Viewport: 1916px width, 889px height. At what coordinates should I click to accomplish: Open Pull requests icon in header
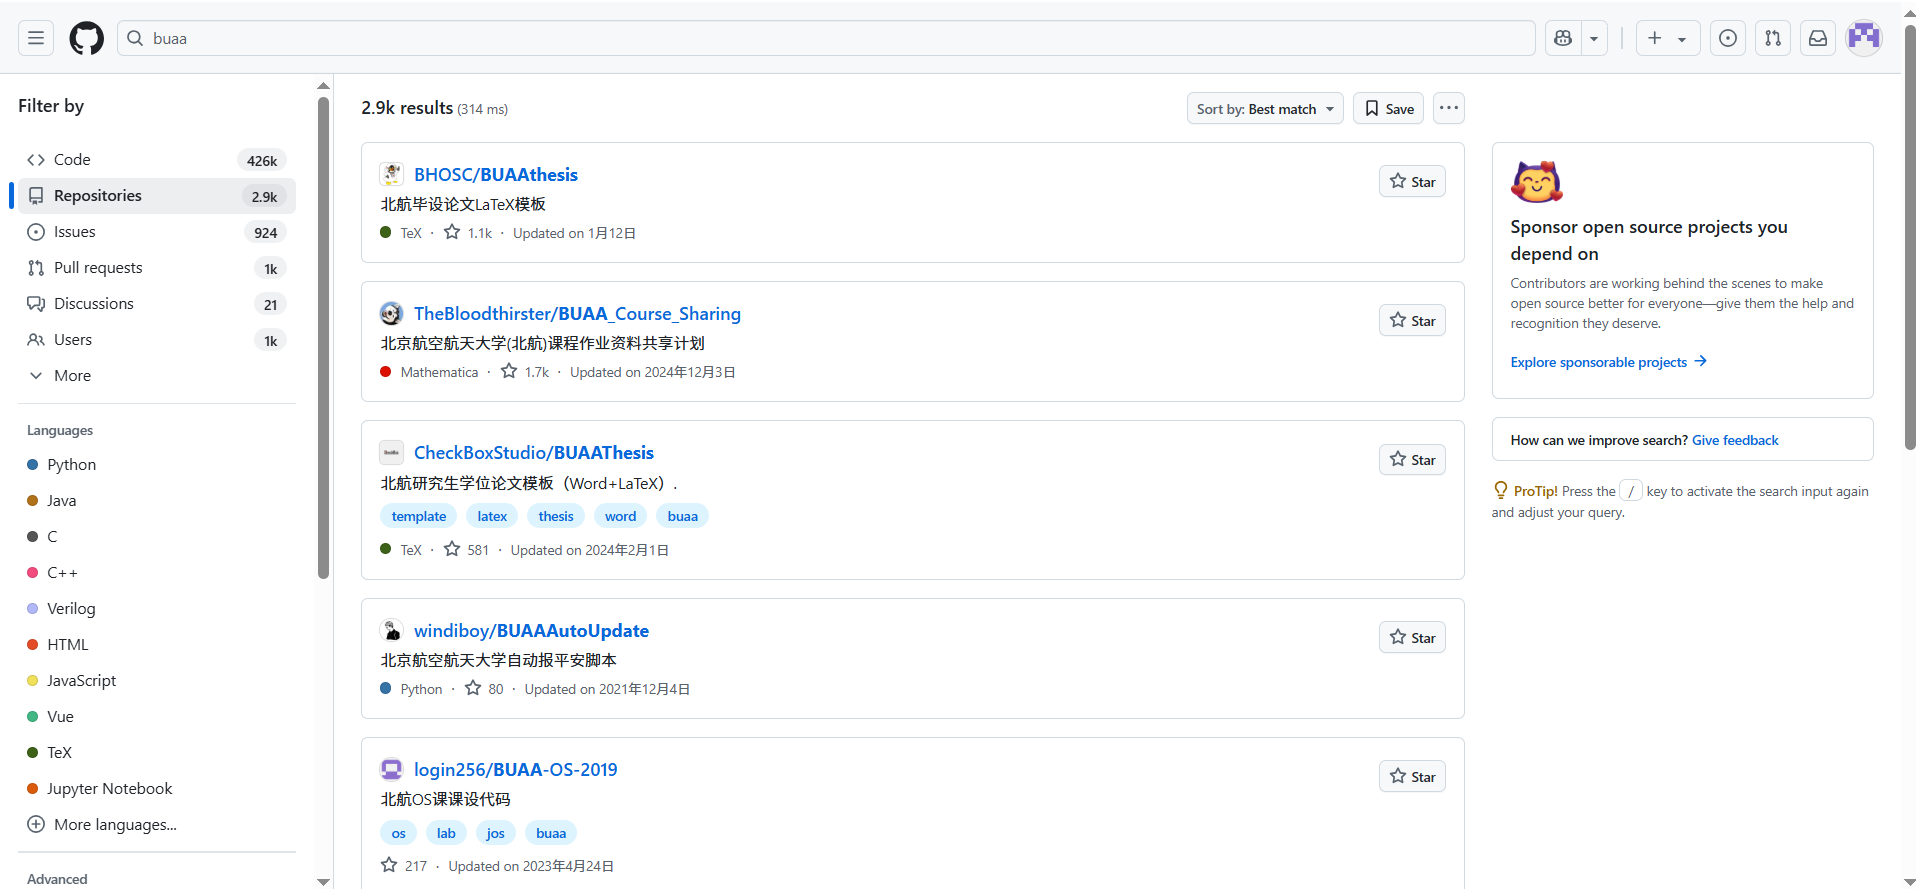[1773, 38]
